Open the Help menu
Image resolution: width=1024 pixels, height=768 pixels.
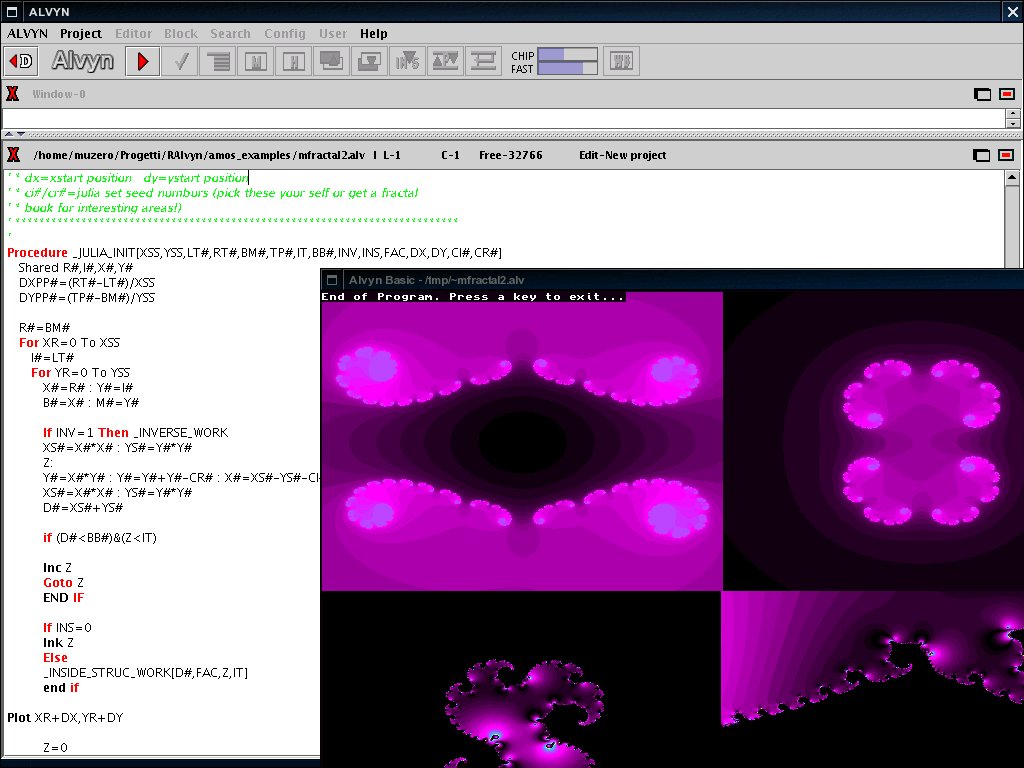(373, 33)
